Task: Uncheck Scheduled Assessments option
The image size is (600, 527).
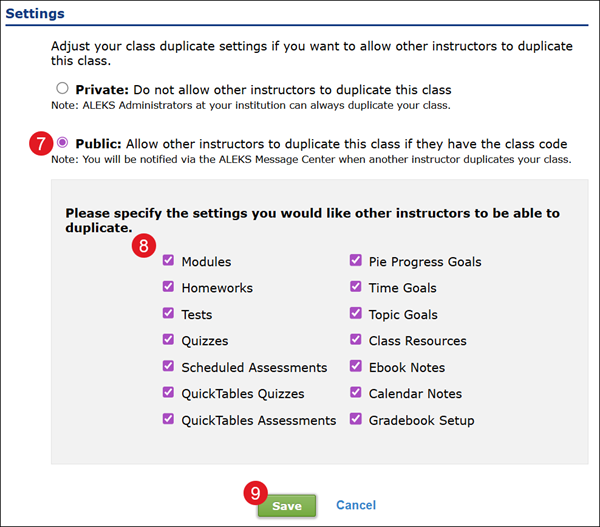Action: point(168,367)
